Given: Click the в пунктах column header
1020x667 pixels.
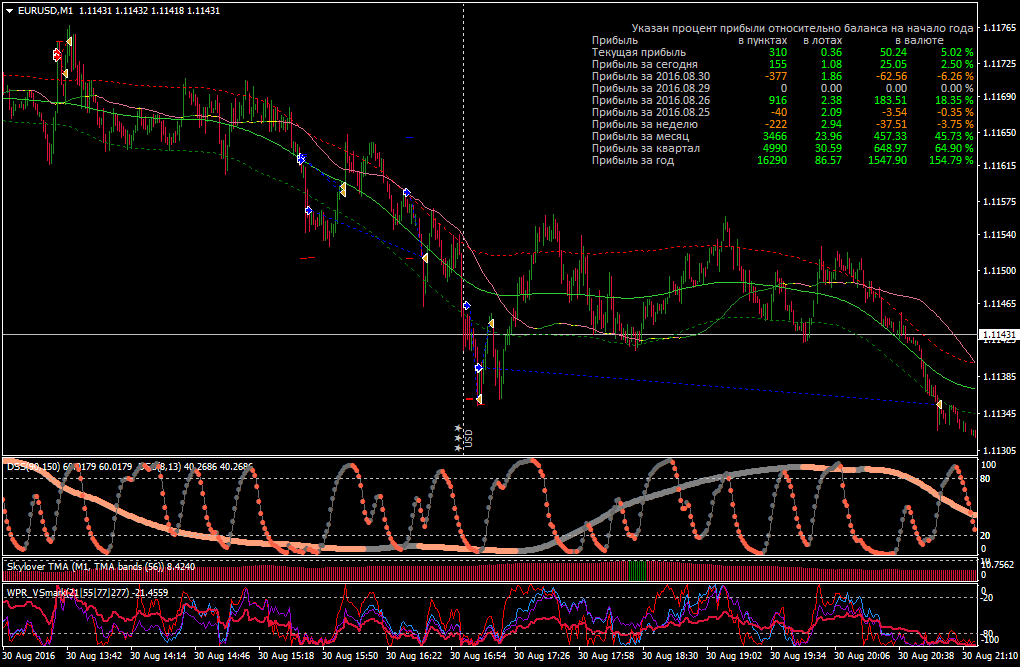Looking at the screenshot, I should coord(762,40).
